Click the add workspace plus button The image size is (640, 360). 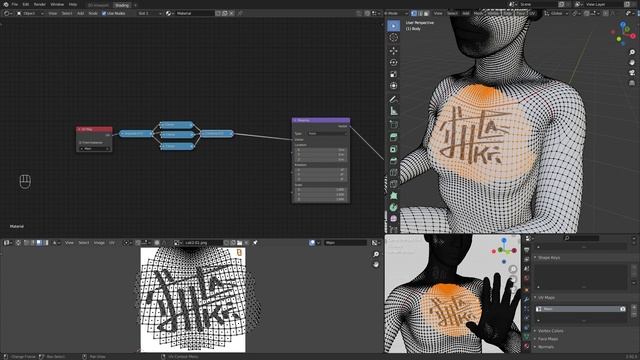pos(135,5)
